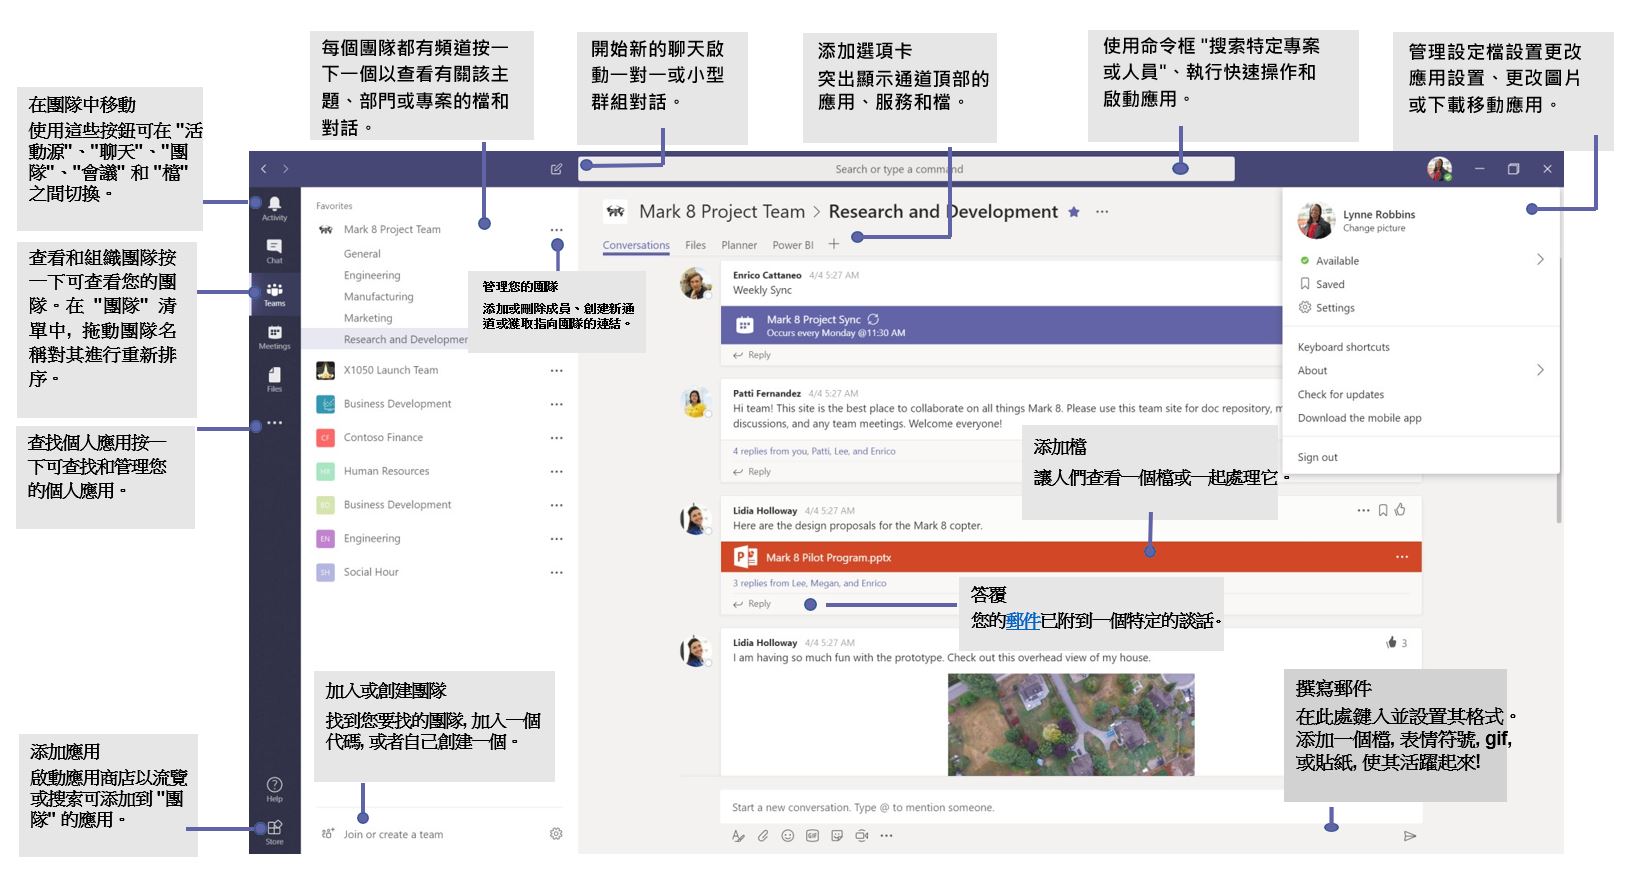Image resolution: width=1634 pixels, height=872 pixels.
Task: Click Change picture under Lynne Robbins
Action: point(1374,229)
